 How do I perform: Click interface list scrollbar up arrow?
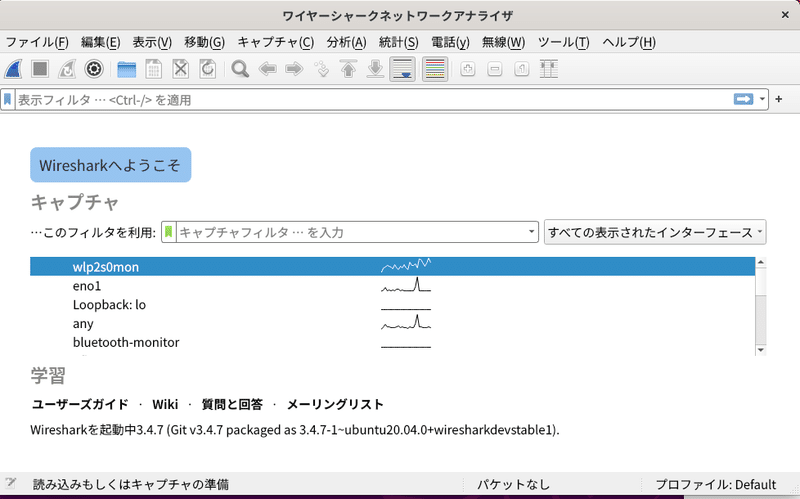click(761, 262)
